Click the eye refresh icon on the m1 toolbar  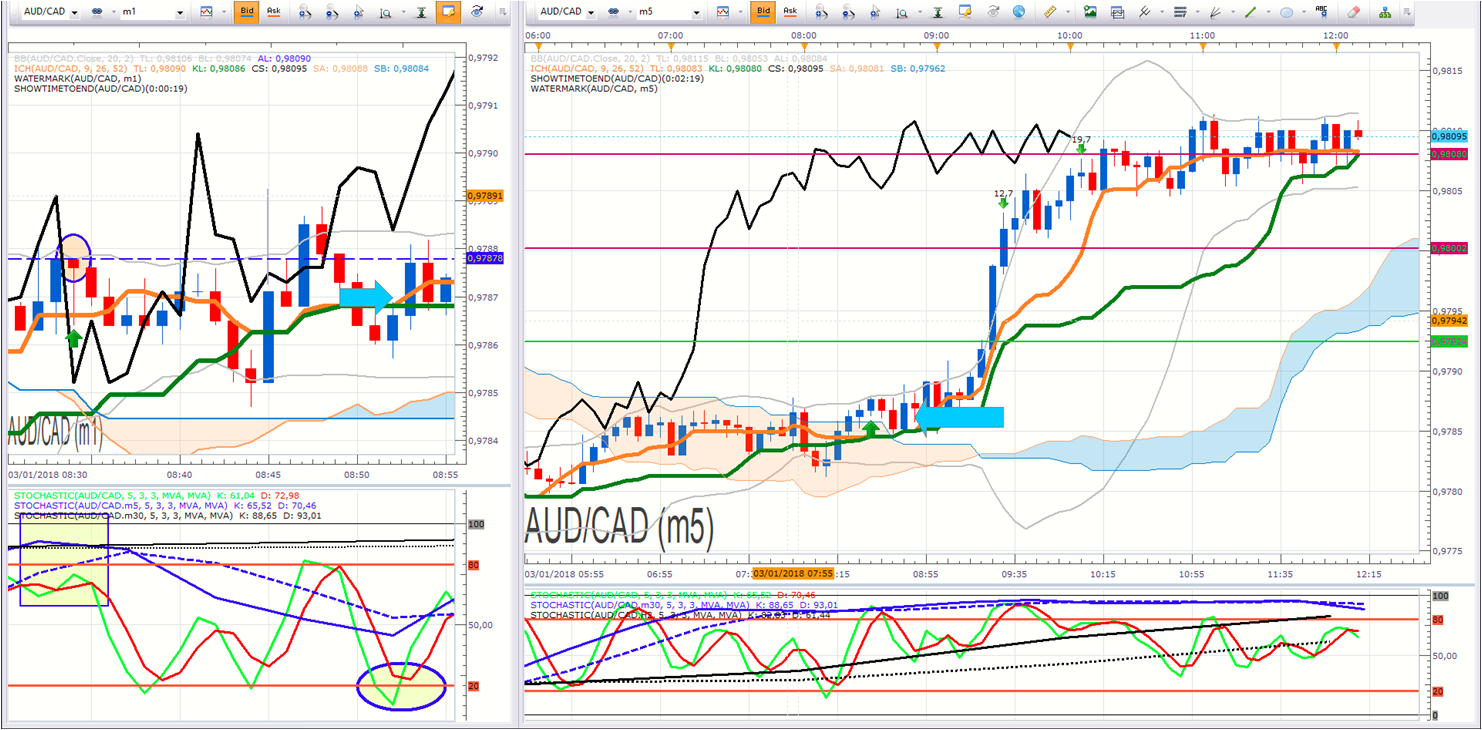point(477,12)
